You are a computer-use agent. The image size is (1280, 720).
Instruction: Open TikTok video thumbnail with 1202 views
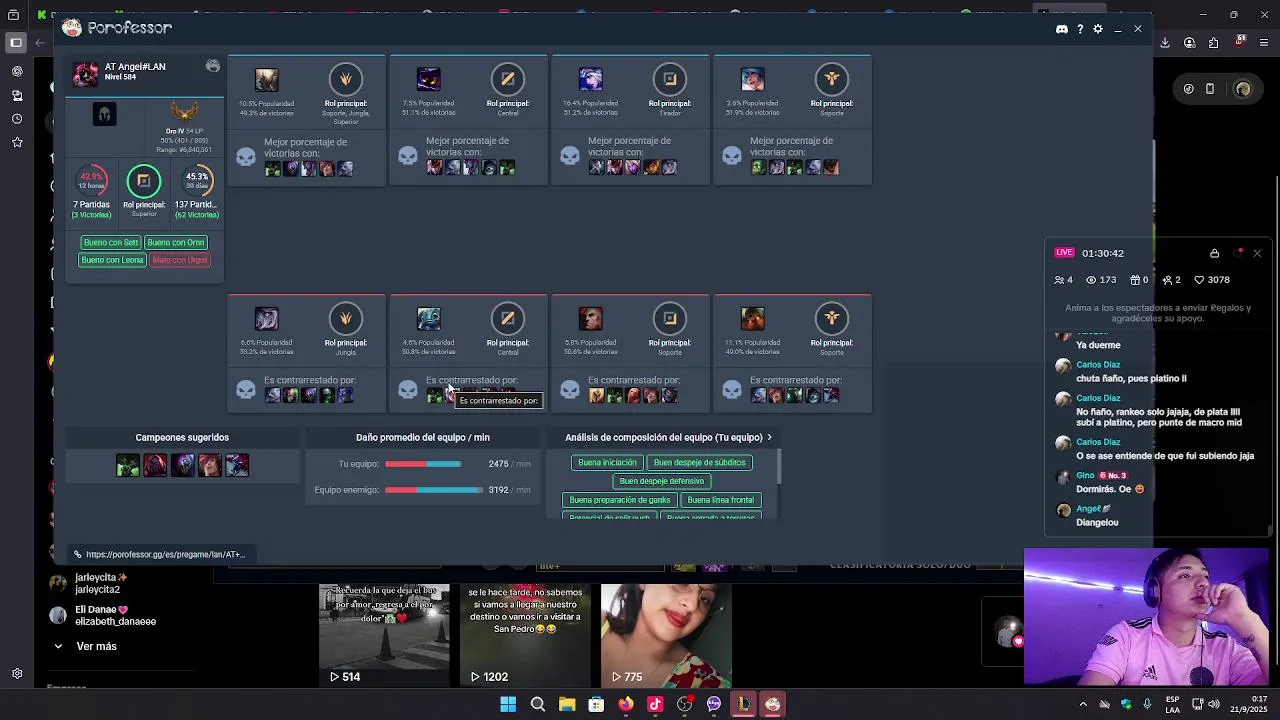(525, 636)
